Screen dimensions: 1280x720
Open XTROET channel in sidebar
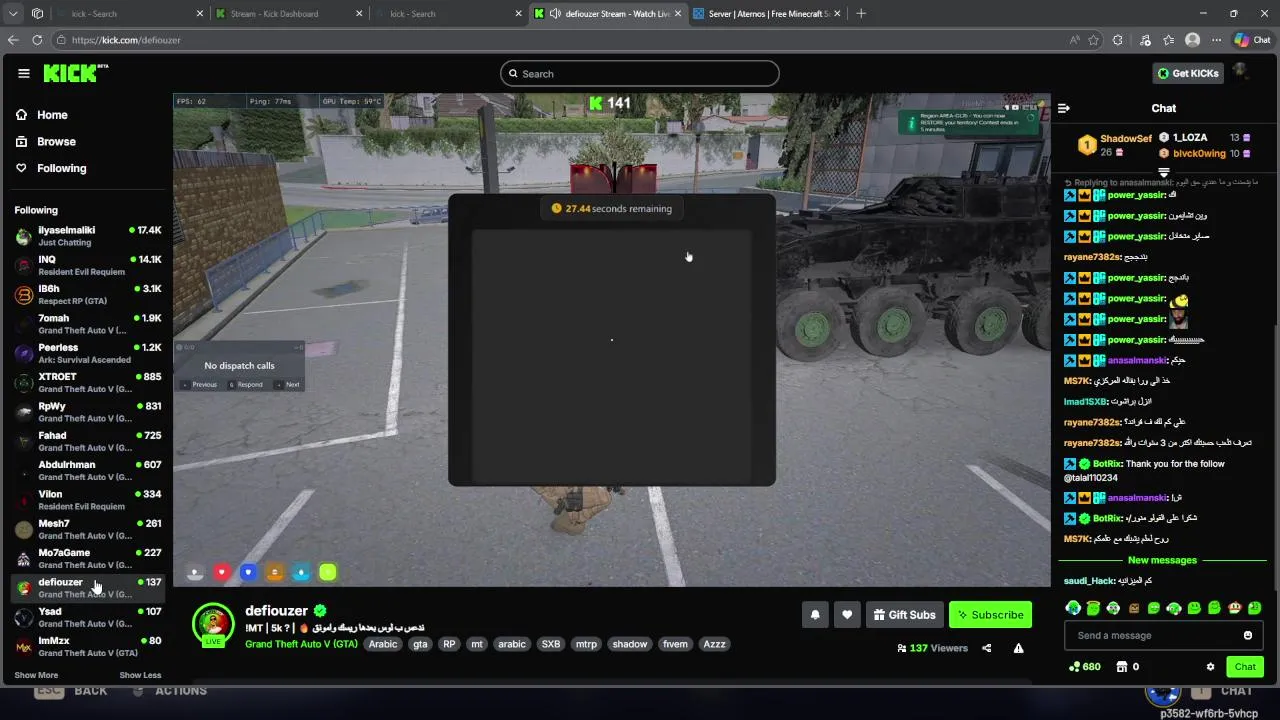point(88,382)
